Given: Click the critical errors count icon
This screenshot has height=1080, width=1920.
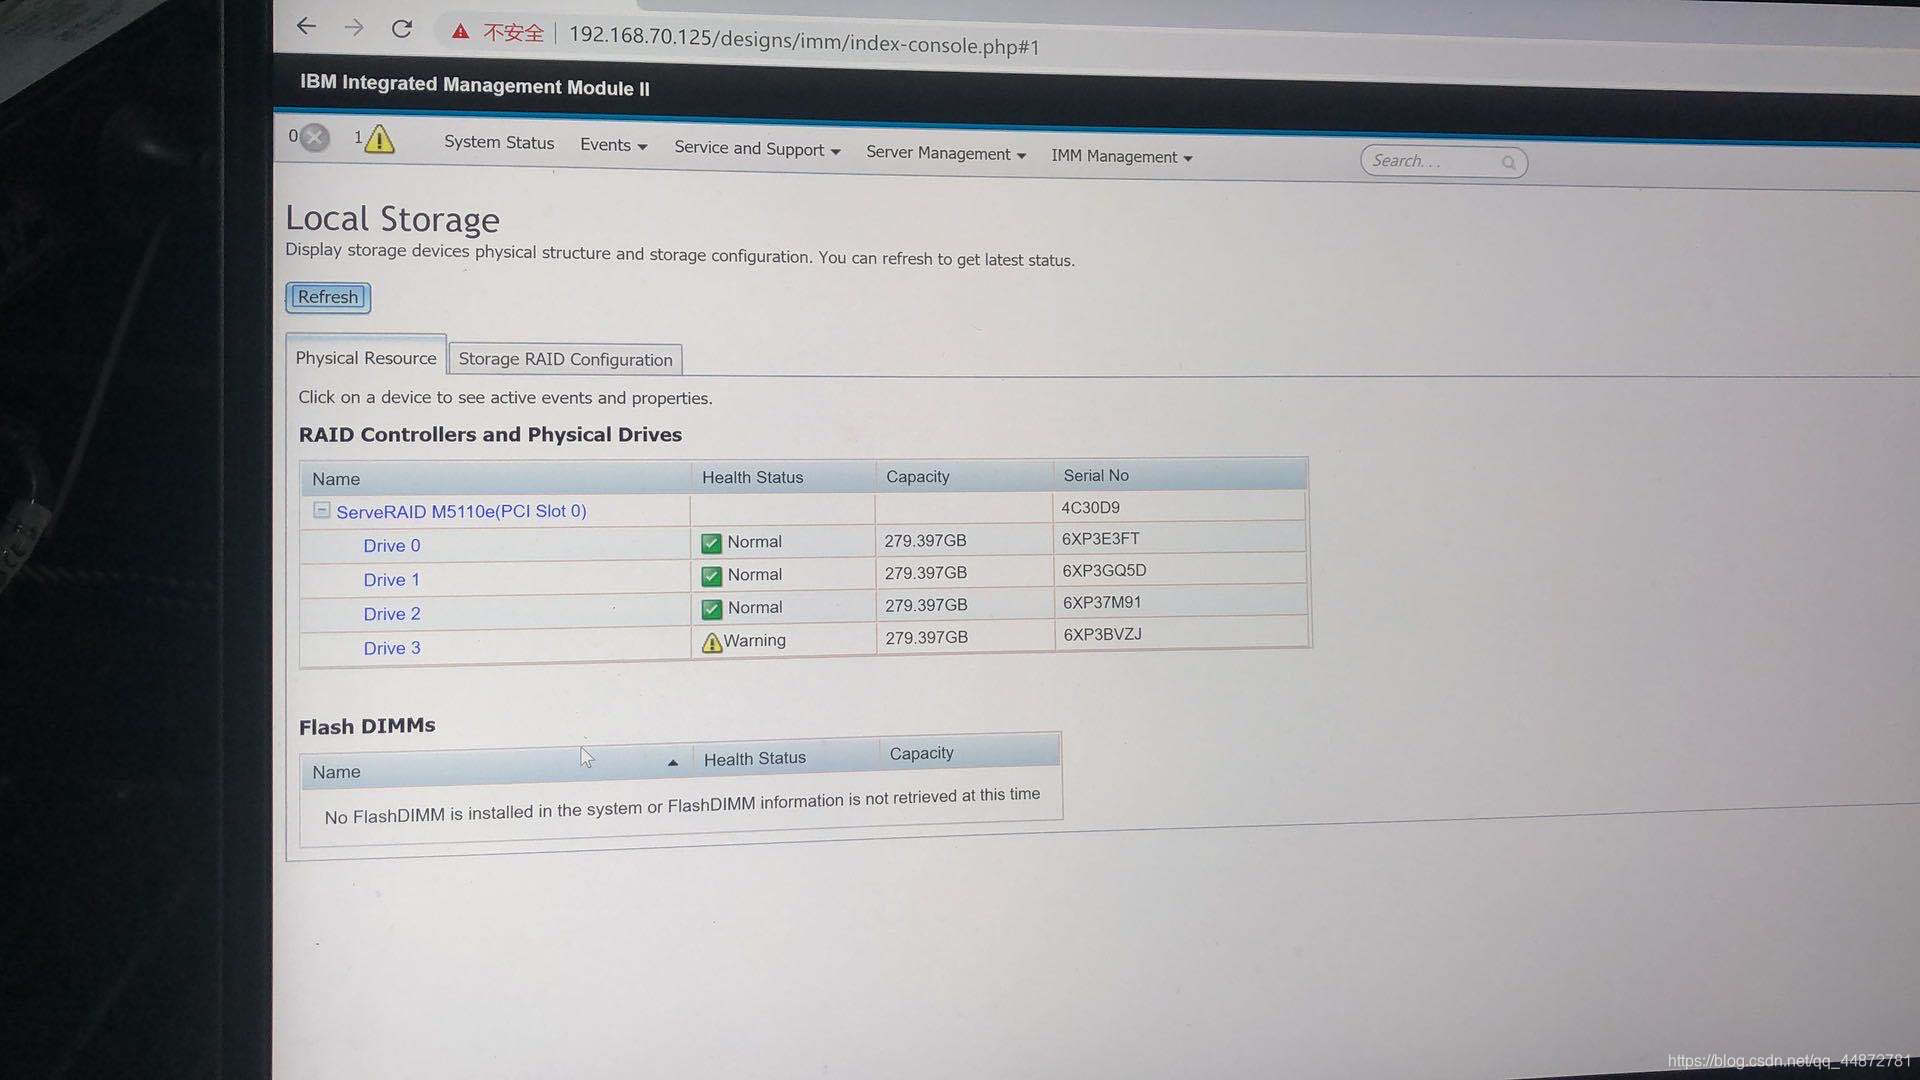Looking at the screenshot, I should click(x=314, y=137).
